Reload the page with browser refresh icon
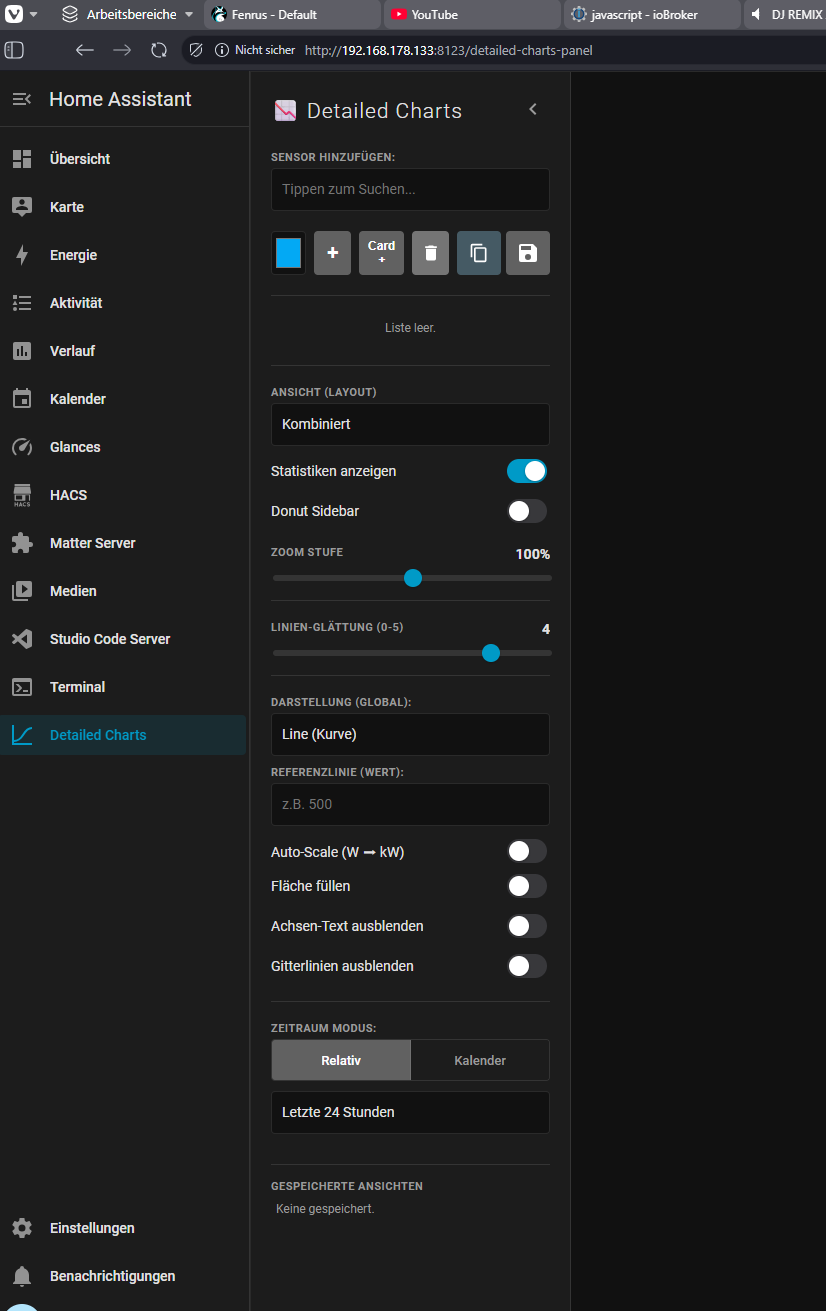This screenshot has height=1311, width=826. click(x=159, y=50)
